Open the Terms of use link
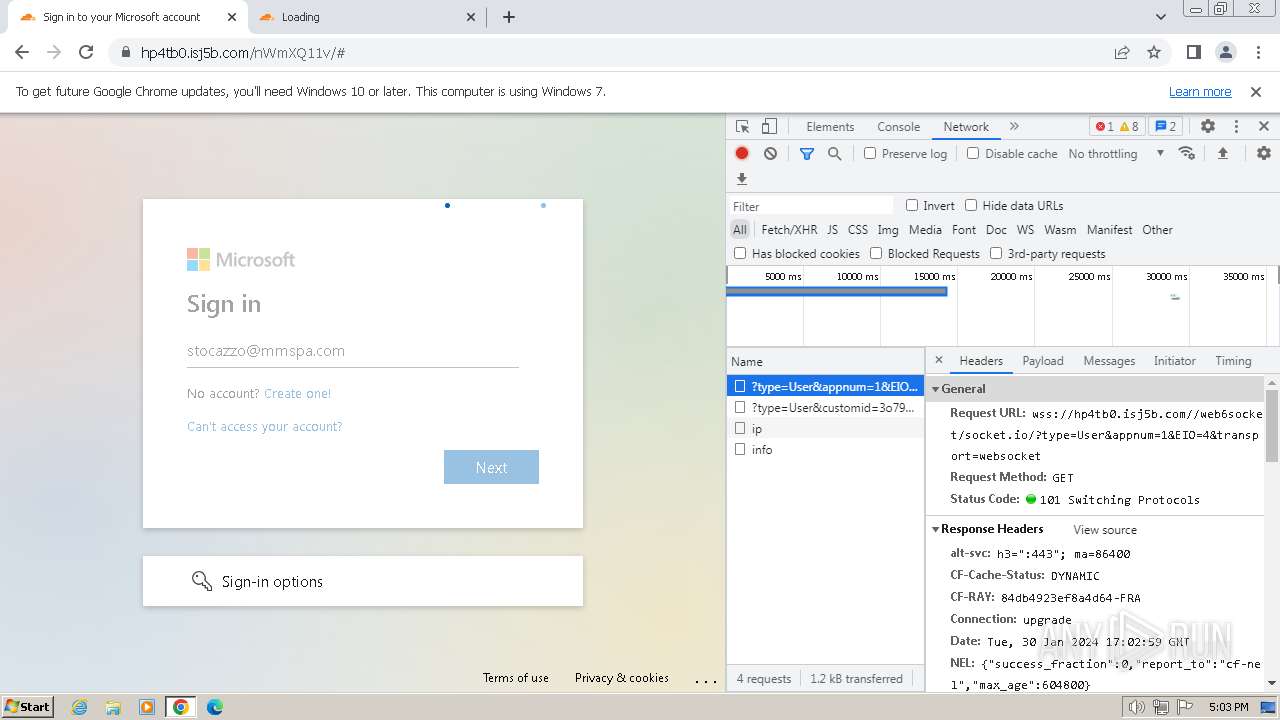This screenshot has height=720, width=1280. [516, 677]
